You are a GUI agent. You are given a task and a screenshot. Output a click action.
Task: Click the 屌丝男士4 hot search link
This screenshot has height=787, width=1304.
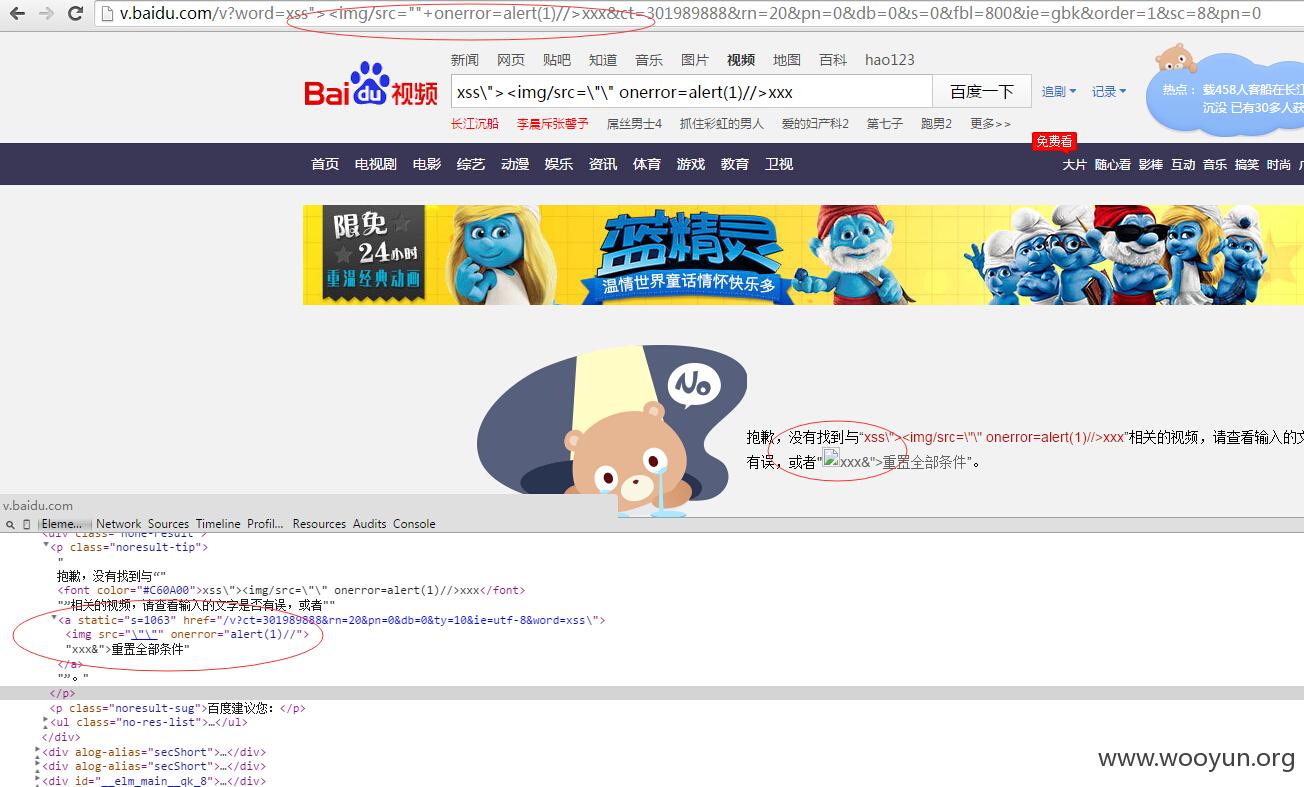[634, 124]
